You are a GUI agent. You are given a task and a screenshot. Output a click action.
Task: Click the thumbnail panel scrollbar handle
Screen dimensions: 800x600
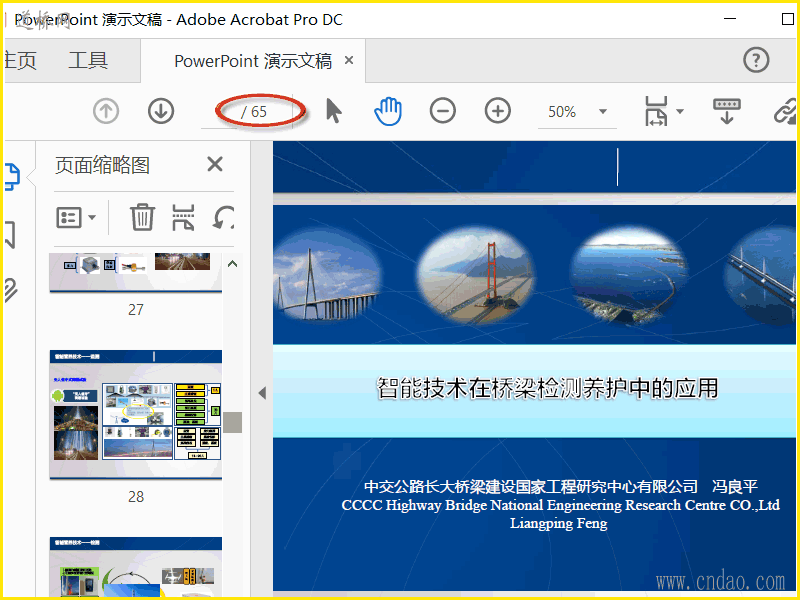click(232, 422)
